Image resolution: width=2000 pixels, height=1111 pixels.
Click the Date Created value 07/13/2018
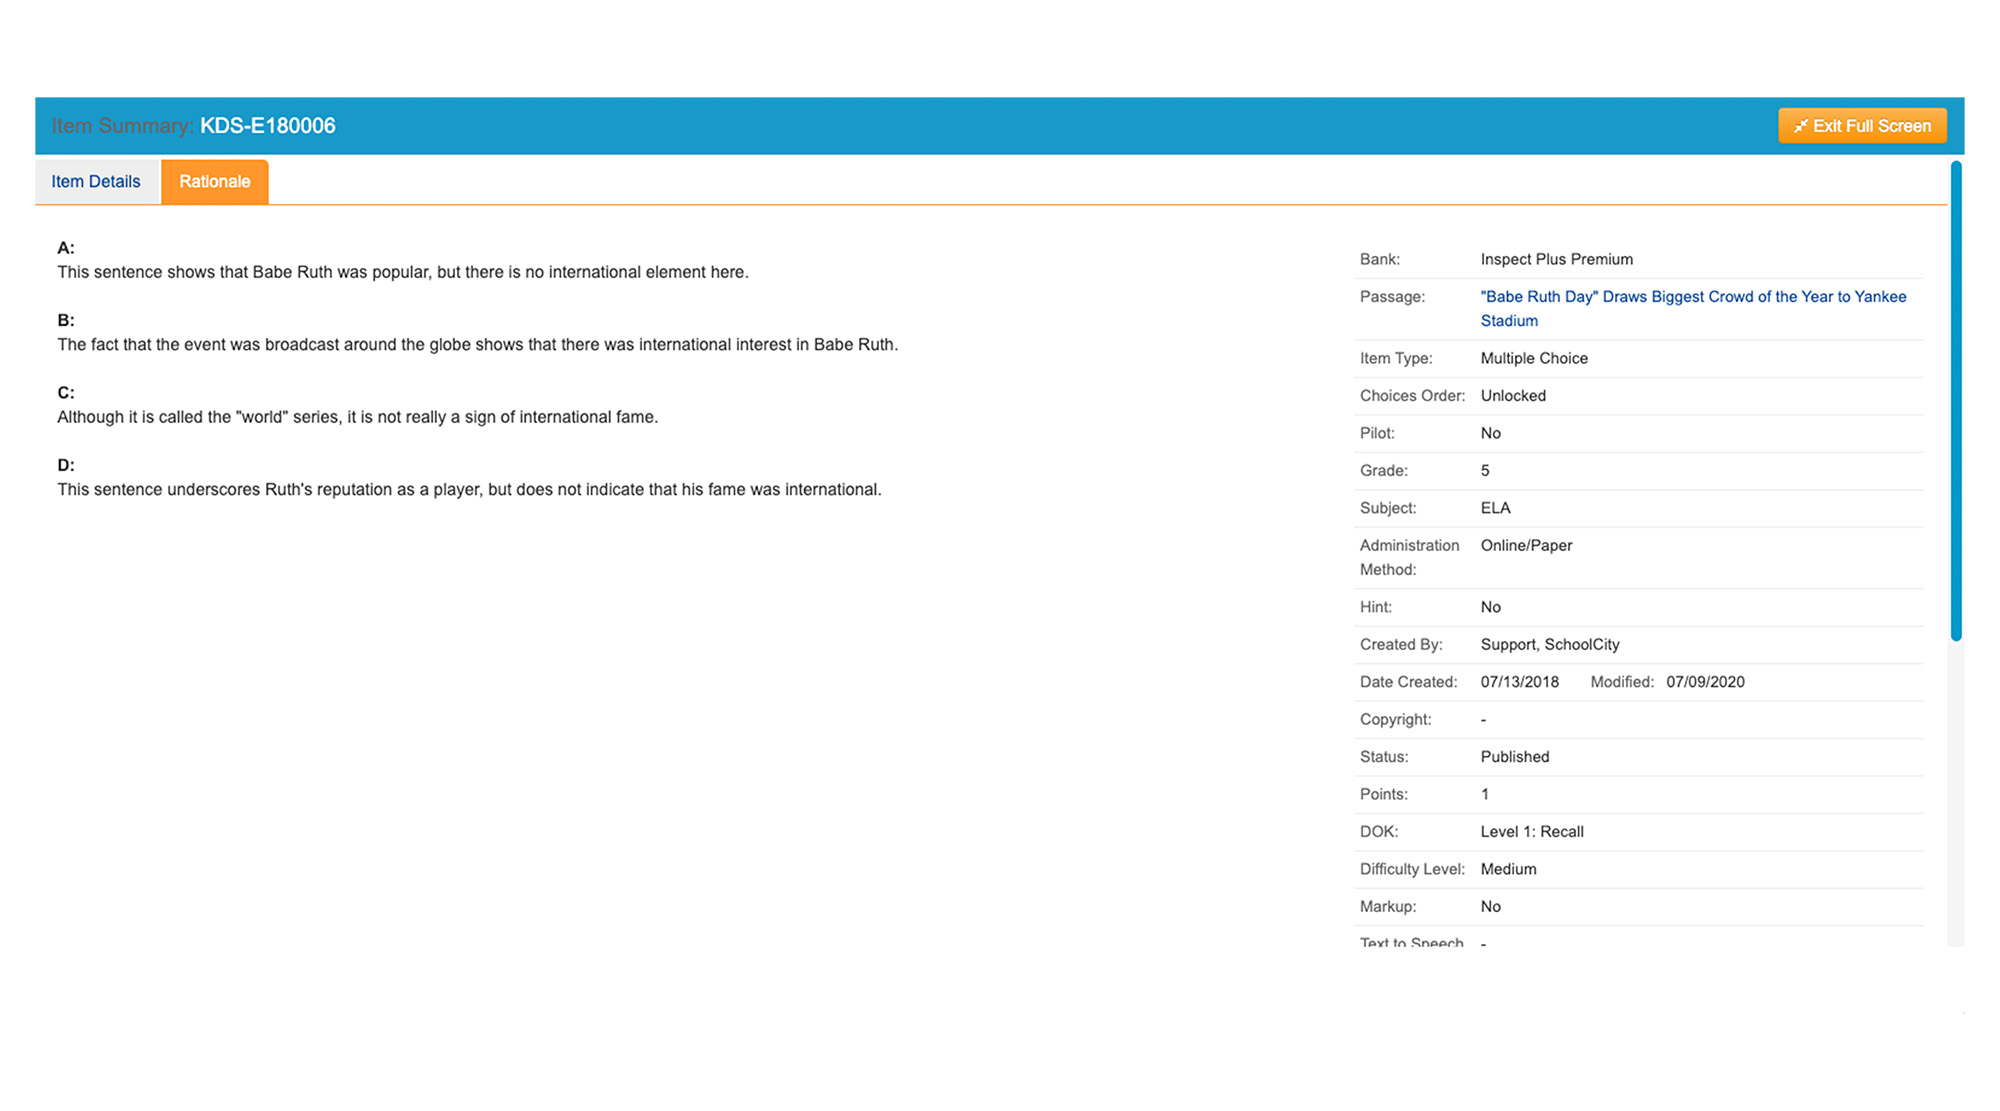[1519, 682]
